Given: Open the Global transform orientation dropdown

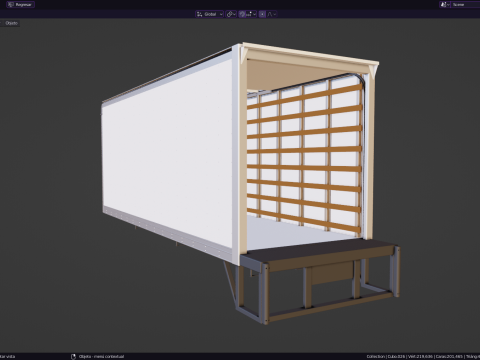Looking at the screenshot, I should point(209,14).
